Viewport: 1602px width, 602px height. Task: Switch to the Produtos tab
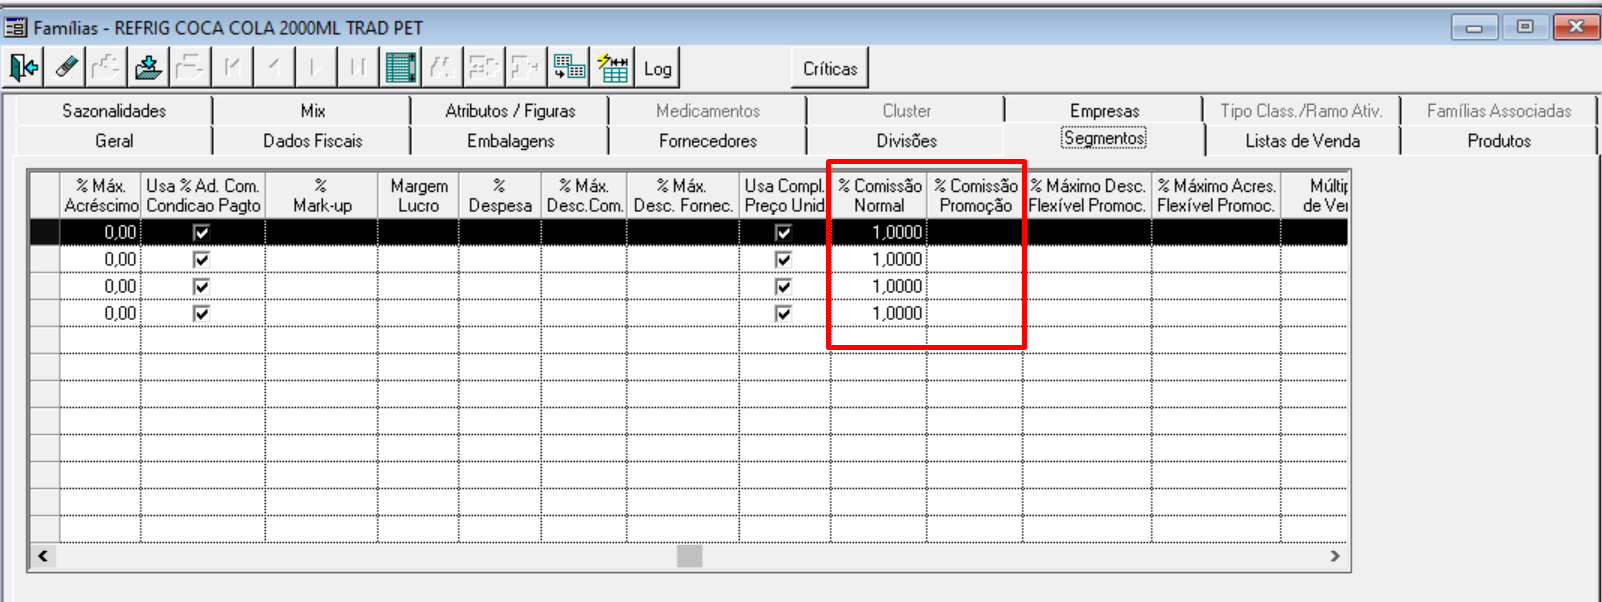click(1499, 141)
